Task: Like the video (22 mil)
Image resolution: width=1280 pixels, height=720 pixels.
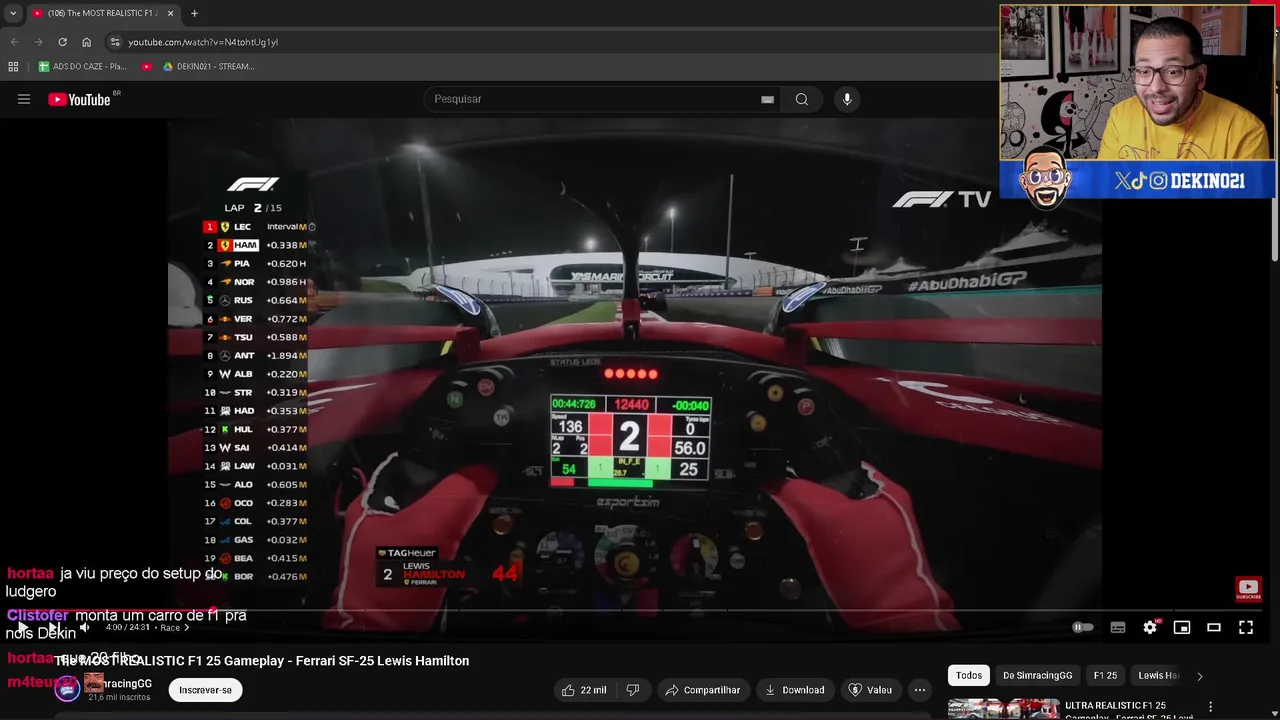Action: click(x=584, y=690)
